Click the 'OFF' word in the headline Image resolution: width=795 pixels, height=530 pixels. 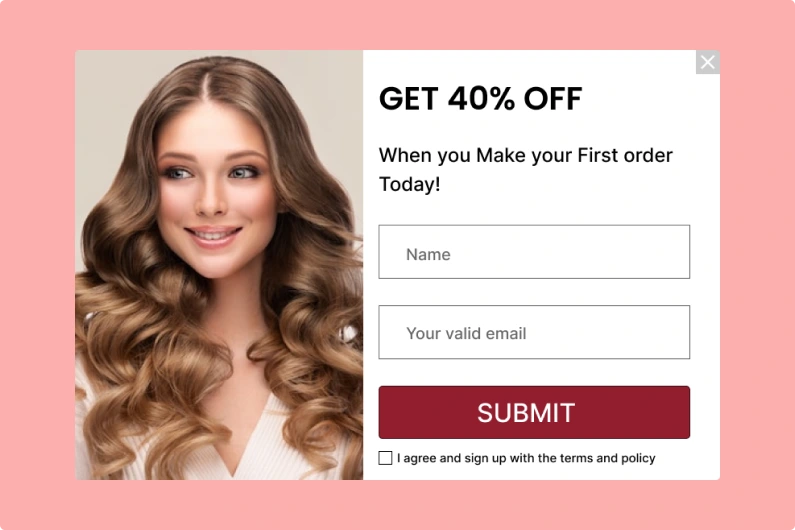553,98
